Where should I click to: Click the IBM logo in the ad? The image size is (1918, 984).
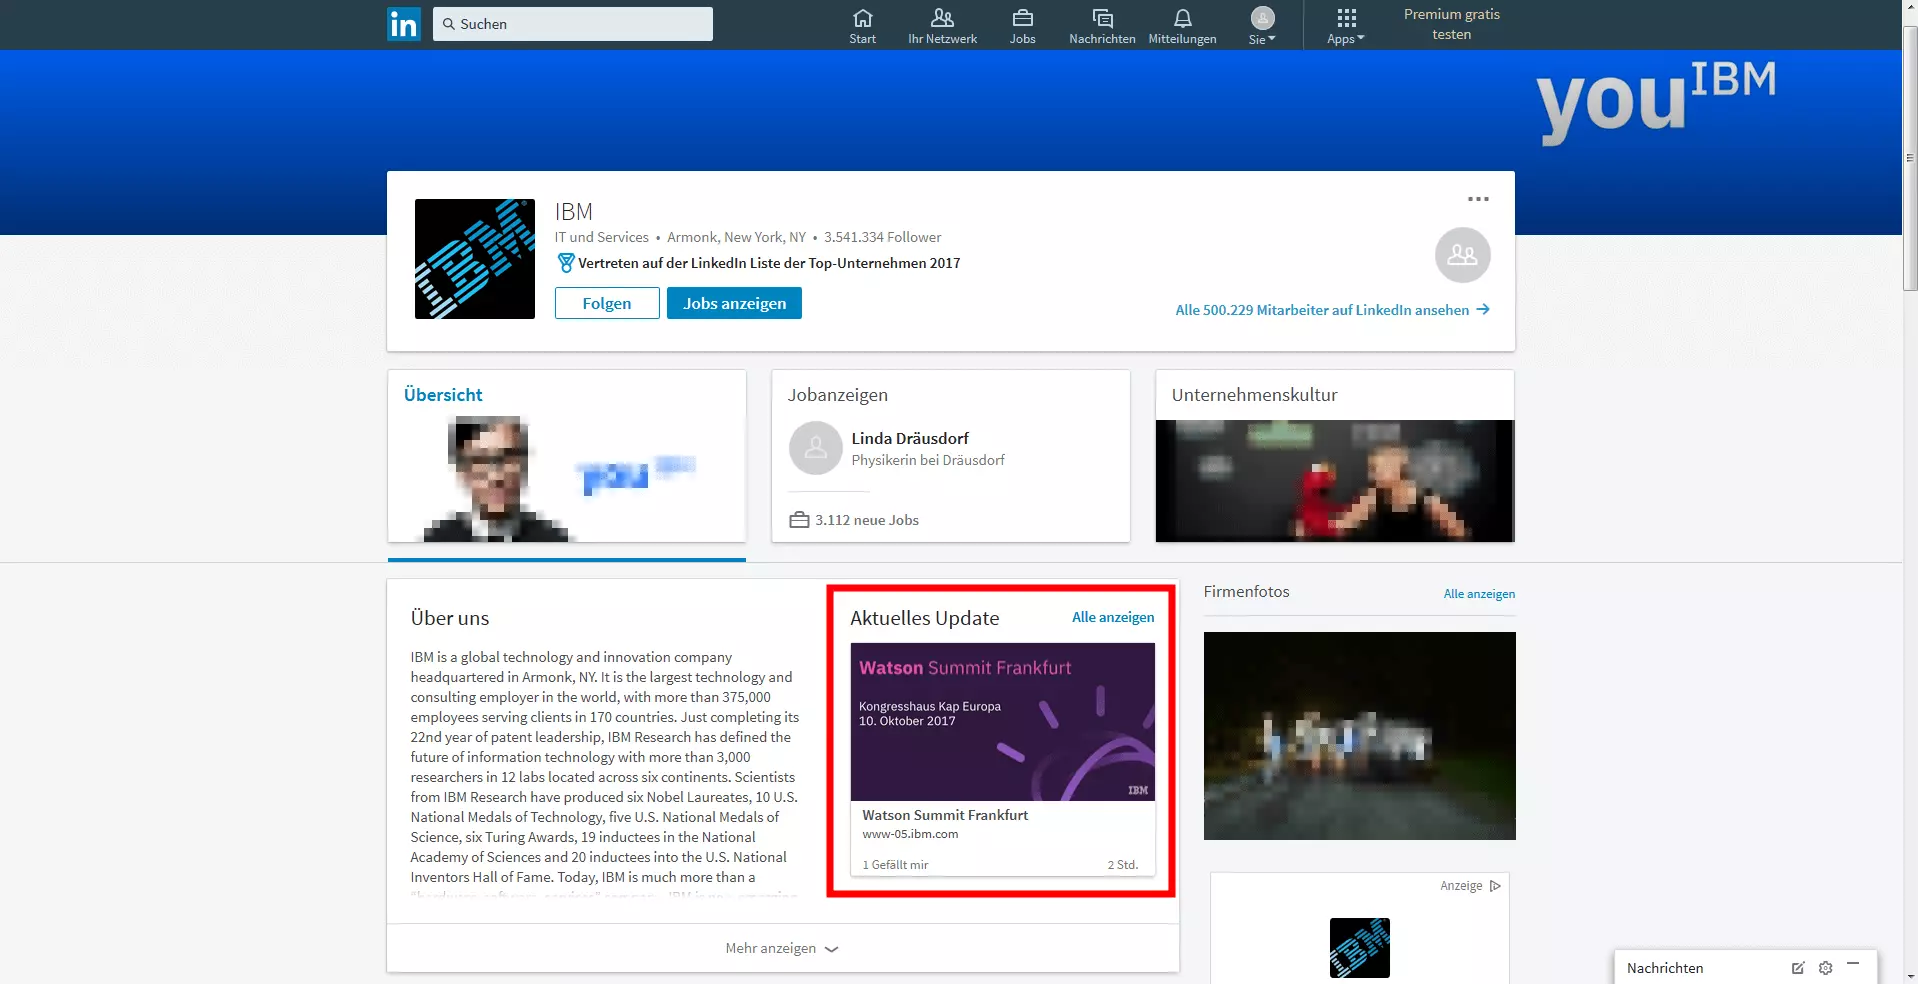(x=1359, y=948)
